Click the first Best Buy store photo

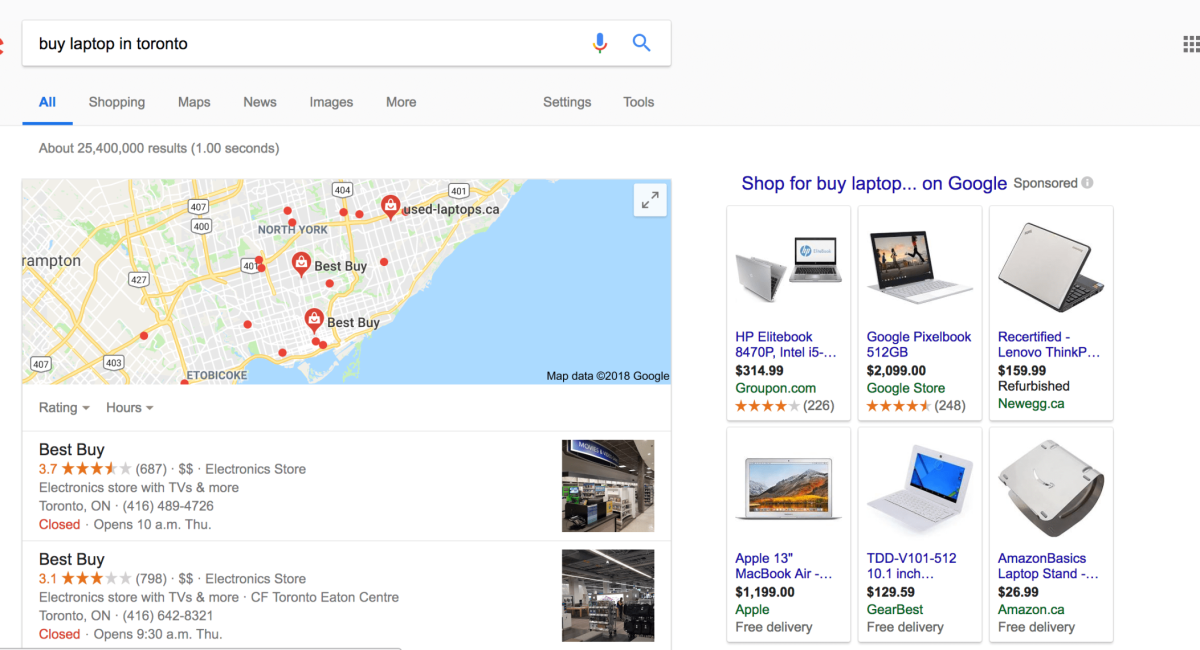(x=608, y=486)
